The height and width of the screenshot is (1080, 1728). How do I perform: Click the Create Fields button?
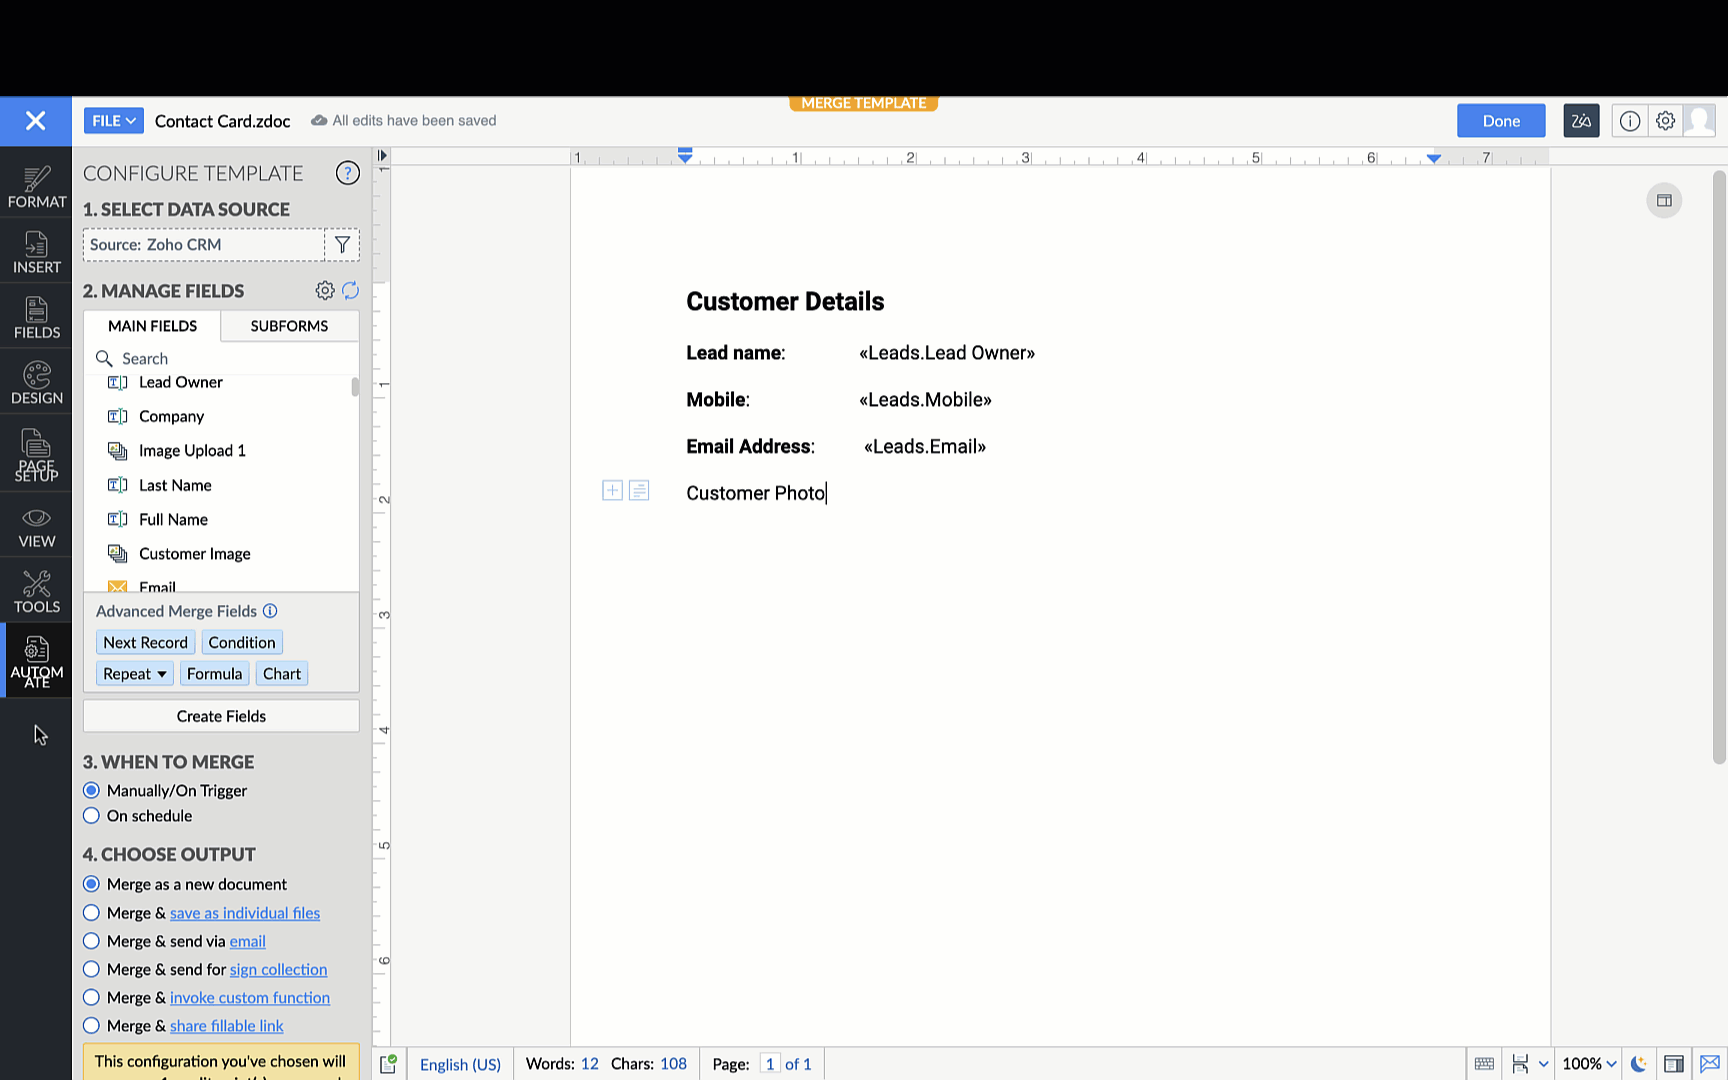pyautogui.click(x=221, y=716)
